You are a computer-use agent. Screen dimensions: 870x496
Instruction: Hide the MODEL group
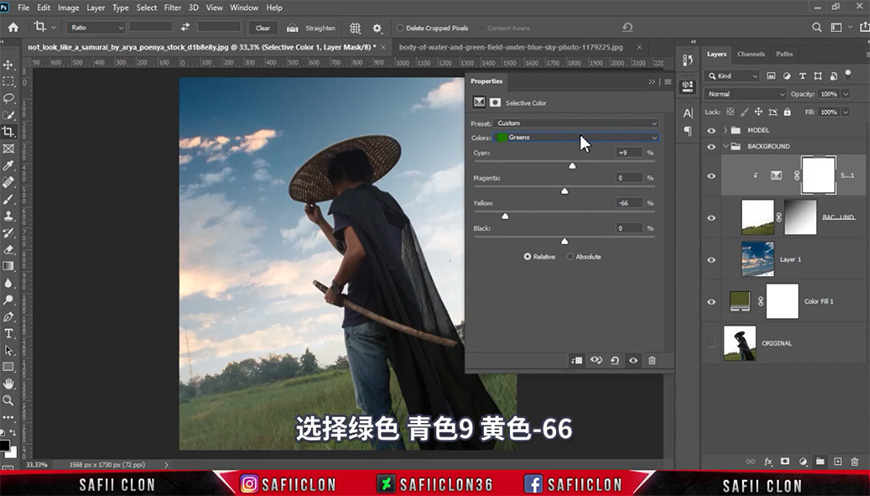(x=711, y=130)
